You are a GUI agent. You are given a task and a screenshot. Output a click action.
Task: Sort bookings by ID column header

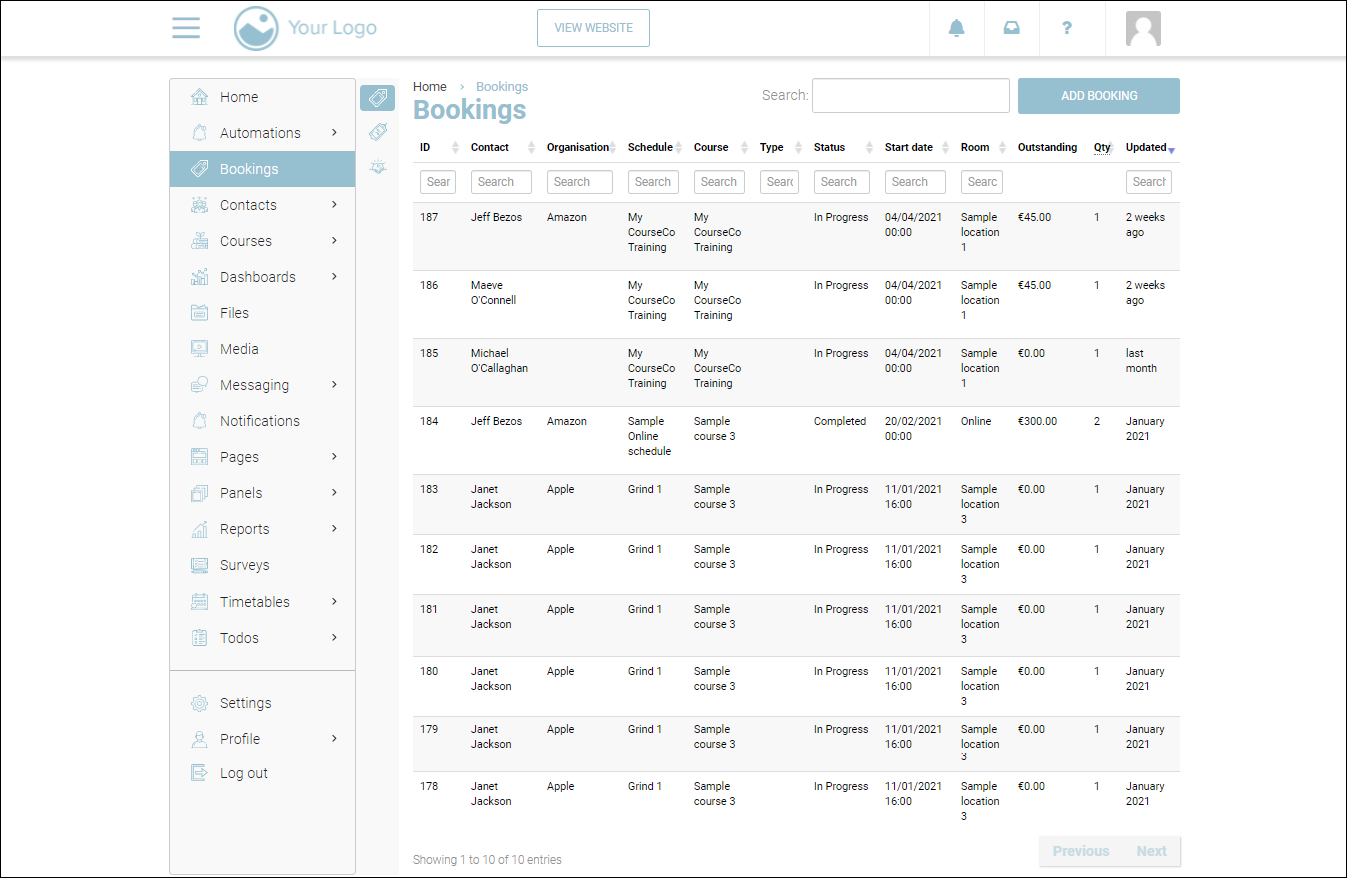tap(426, 147)
